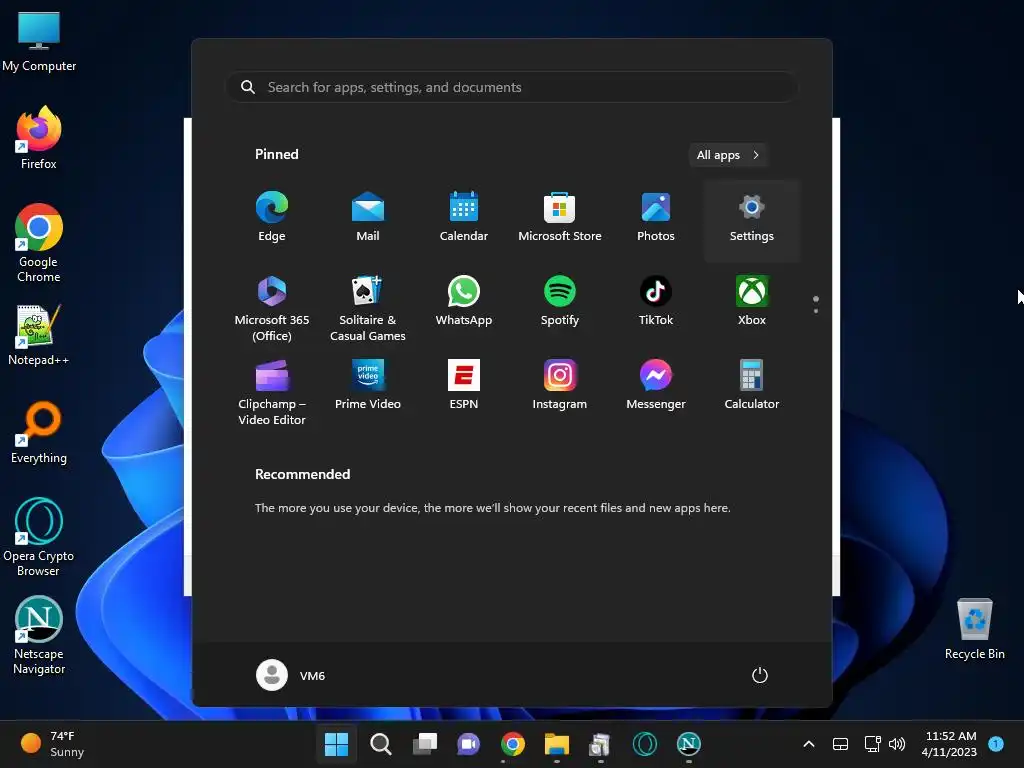Select My Computer desktop icon

coord(39,43)
